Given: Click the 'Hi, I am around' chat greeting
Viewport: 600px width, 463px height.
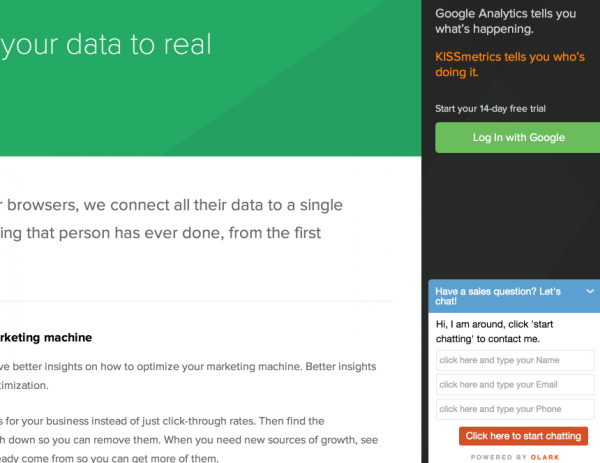Looking at the screenshot, I should point(494,331).
